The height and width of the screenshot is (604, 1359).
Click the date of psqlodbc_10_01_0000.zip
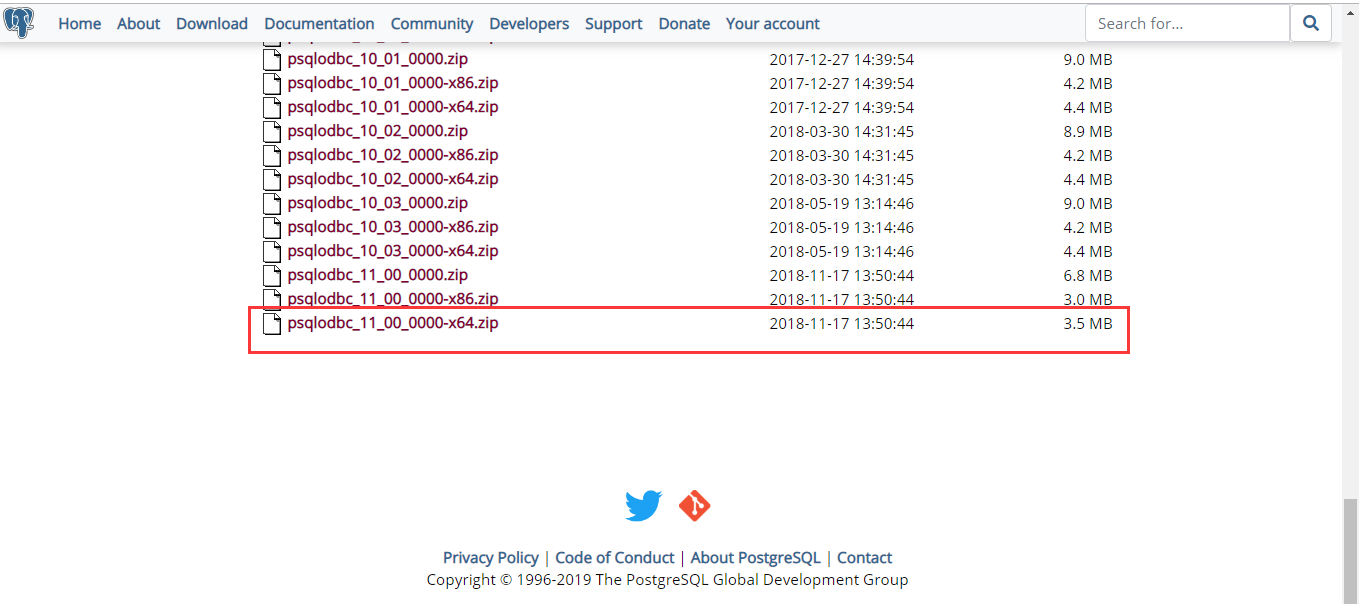coord(841,59)
